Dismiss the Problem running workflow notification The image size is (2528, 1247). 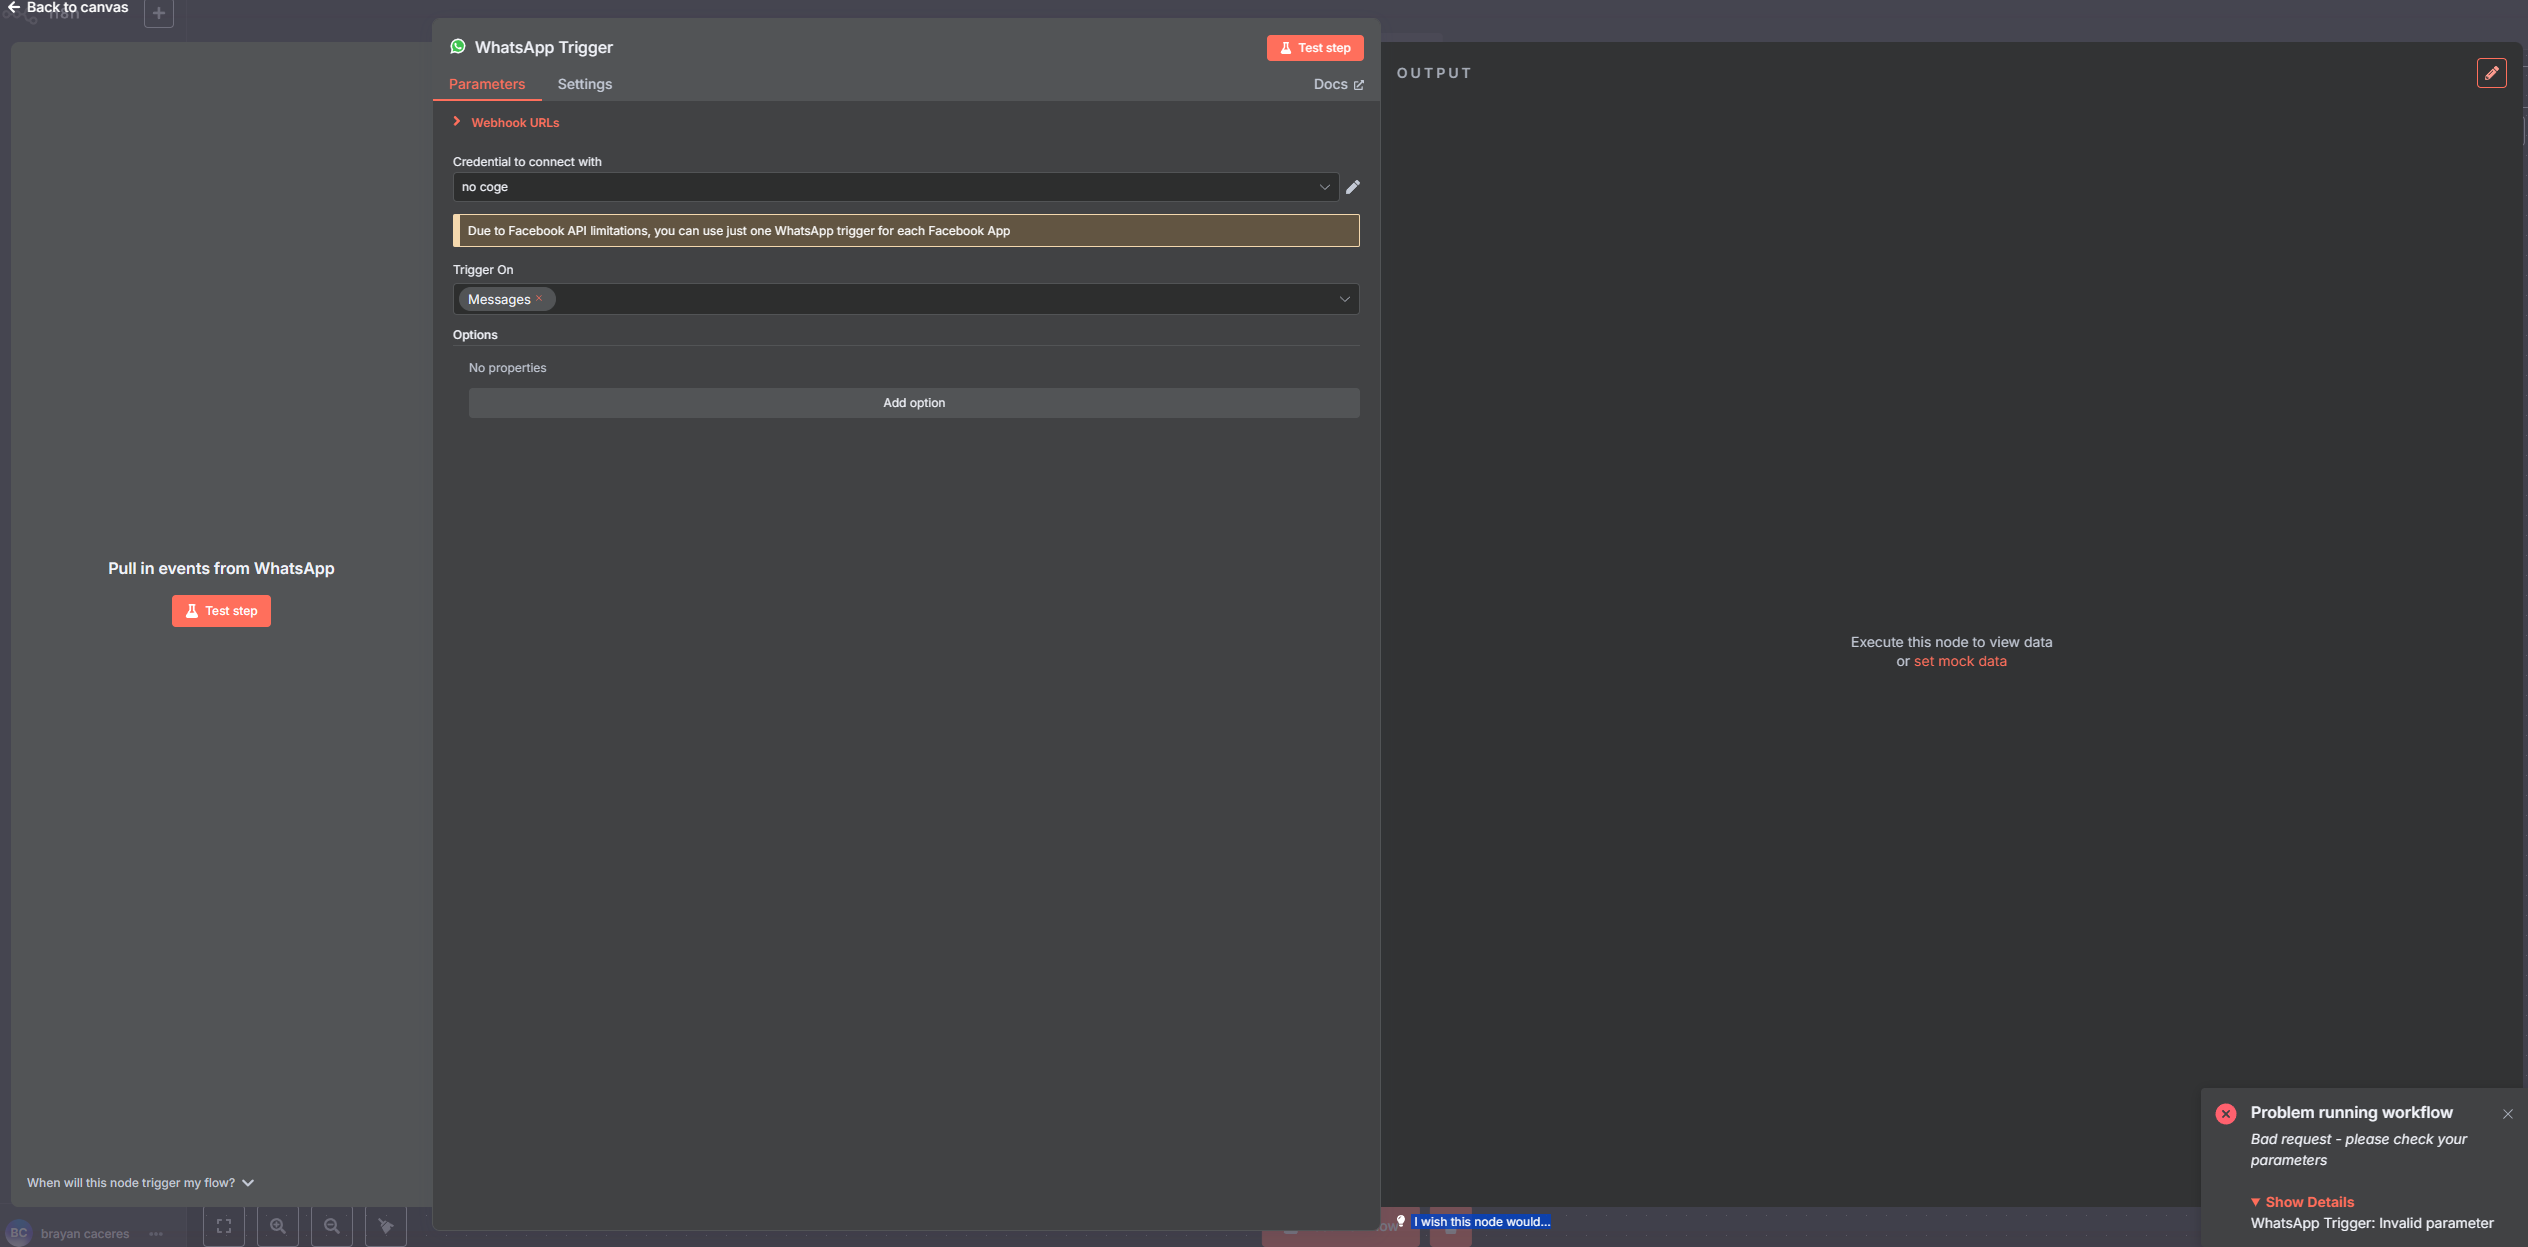(x=2507, y=1114)
